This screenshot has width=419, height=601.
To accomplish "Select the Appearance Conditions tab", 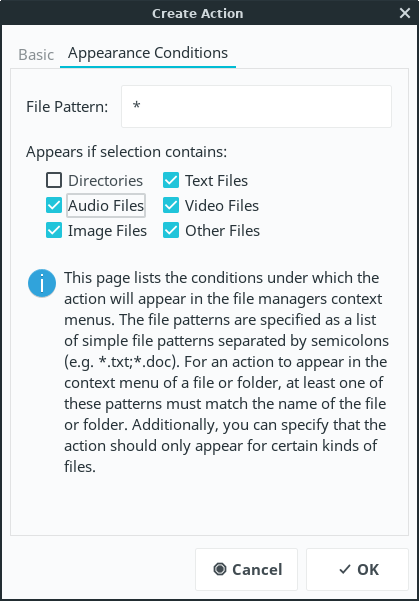I will coord(148,53).
